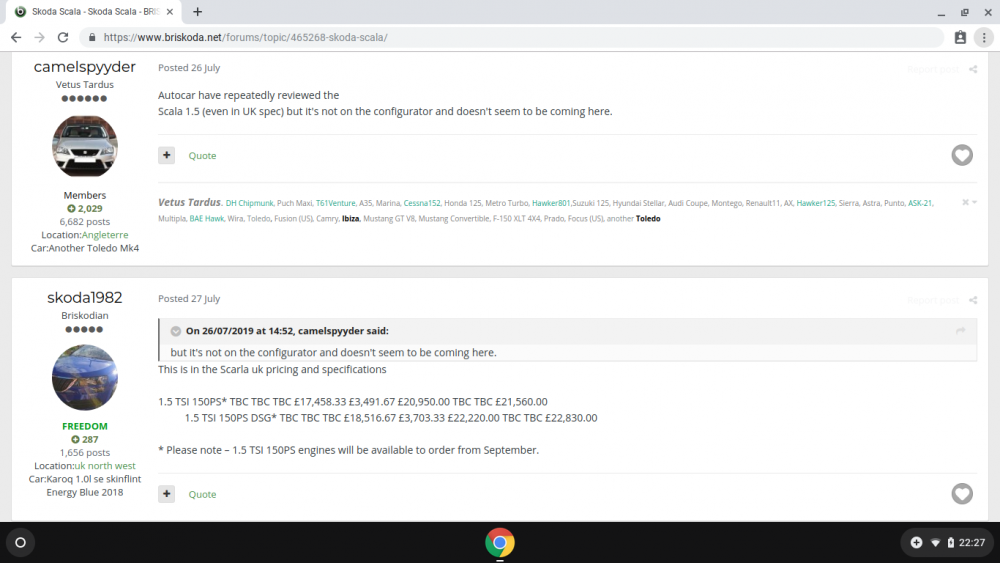Screen dimensions: 1000x563
Task: Open Posted 26 July timestamp
Action: click(189, 68)
